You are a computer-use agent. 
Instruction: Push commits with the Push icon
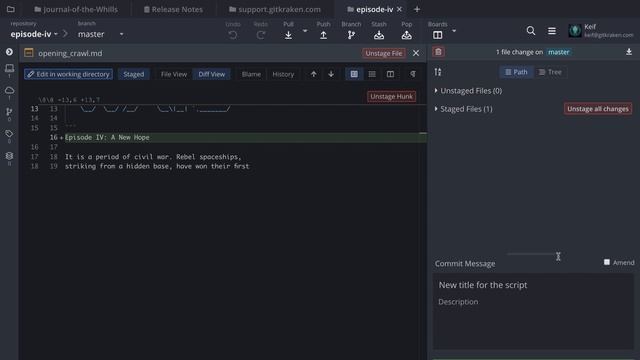[323, 35]
